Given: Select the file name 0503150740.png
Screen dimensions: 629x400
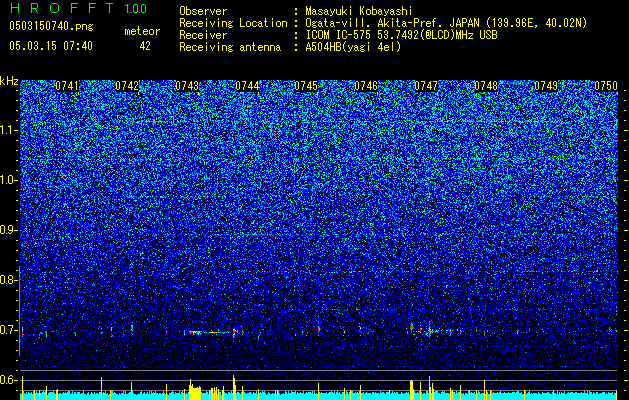Looking at the screenshot, I should coord(51,27).
